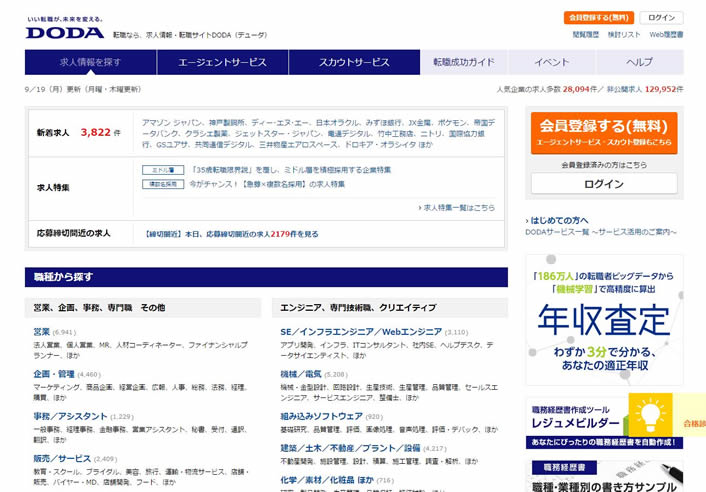Open the 販売/サービス job category
Viewport: 706px width, 492px height.
click(x=62, y=459)
